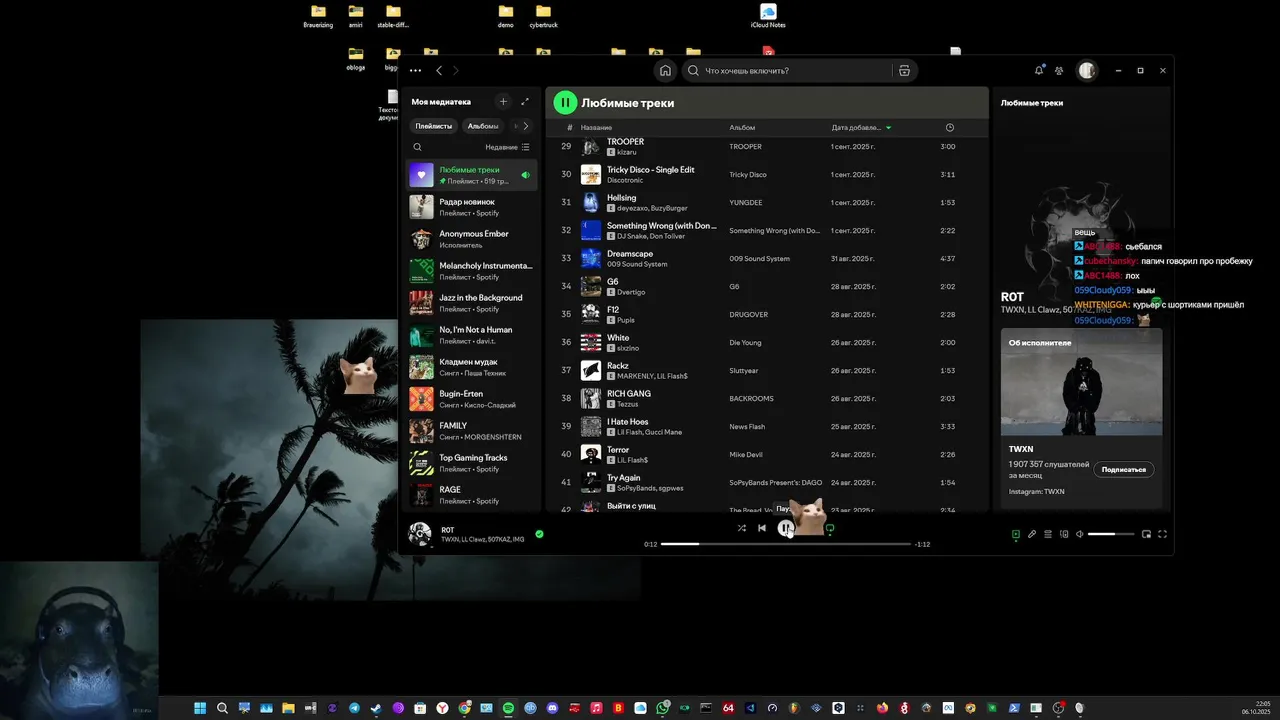Viewport: 1280px width, 720px height.
Task: Open the queue icon
Action: tap(1048, 534)
